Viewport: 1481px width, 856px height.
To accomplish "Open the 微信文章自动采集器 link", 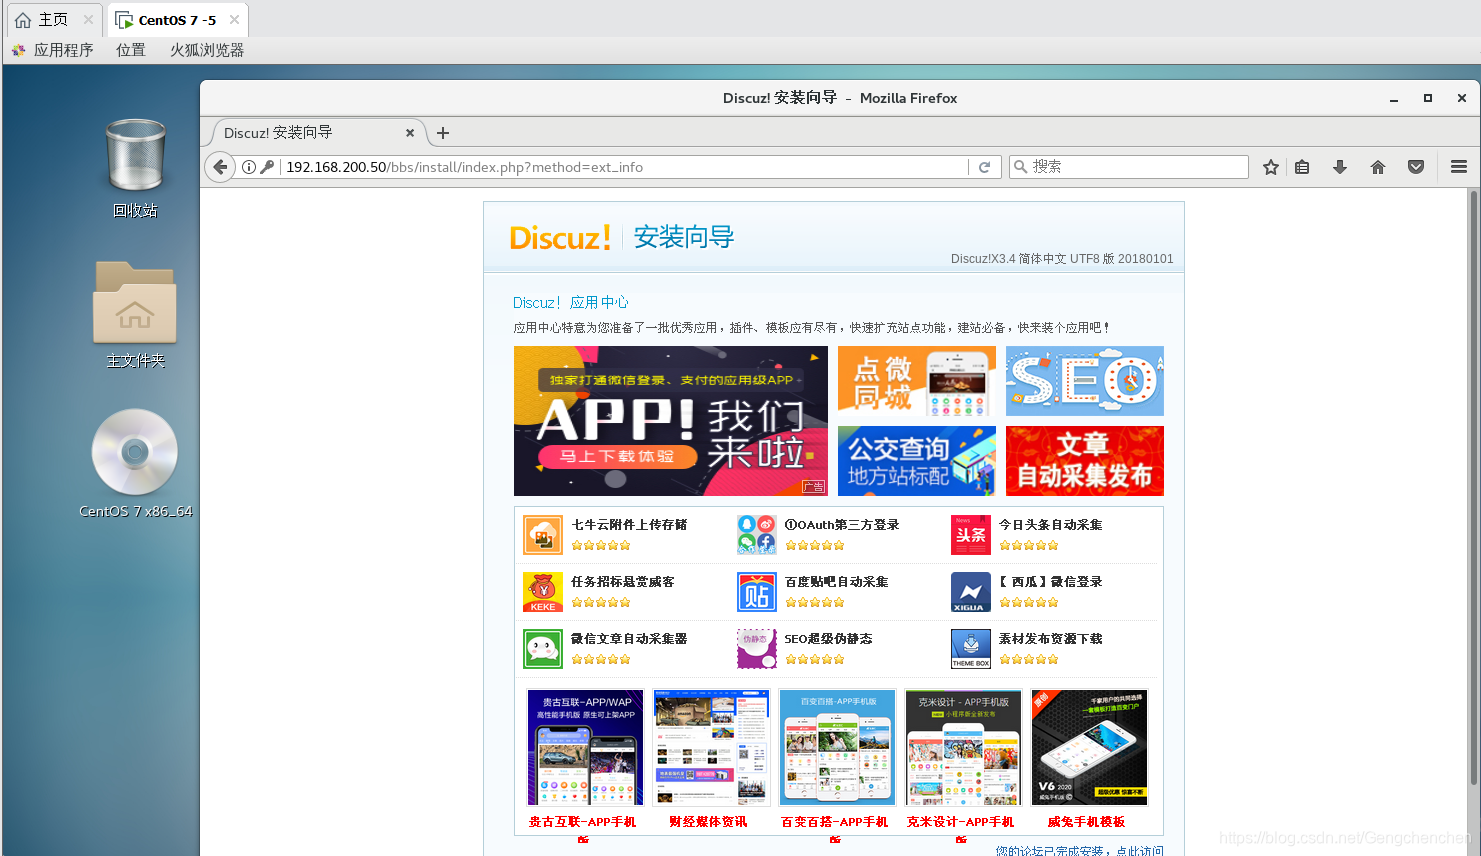I will point(629,639).
